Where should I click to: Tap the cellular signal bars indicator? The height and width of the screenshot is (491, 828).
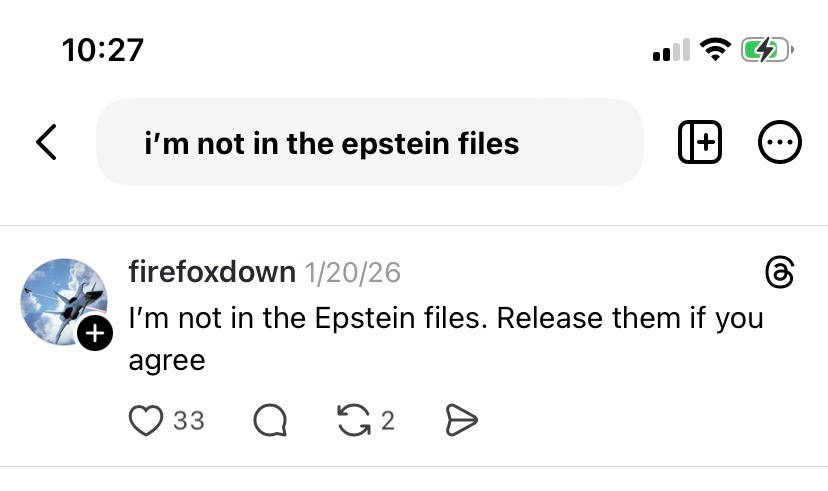pos(671,50)
